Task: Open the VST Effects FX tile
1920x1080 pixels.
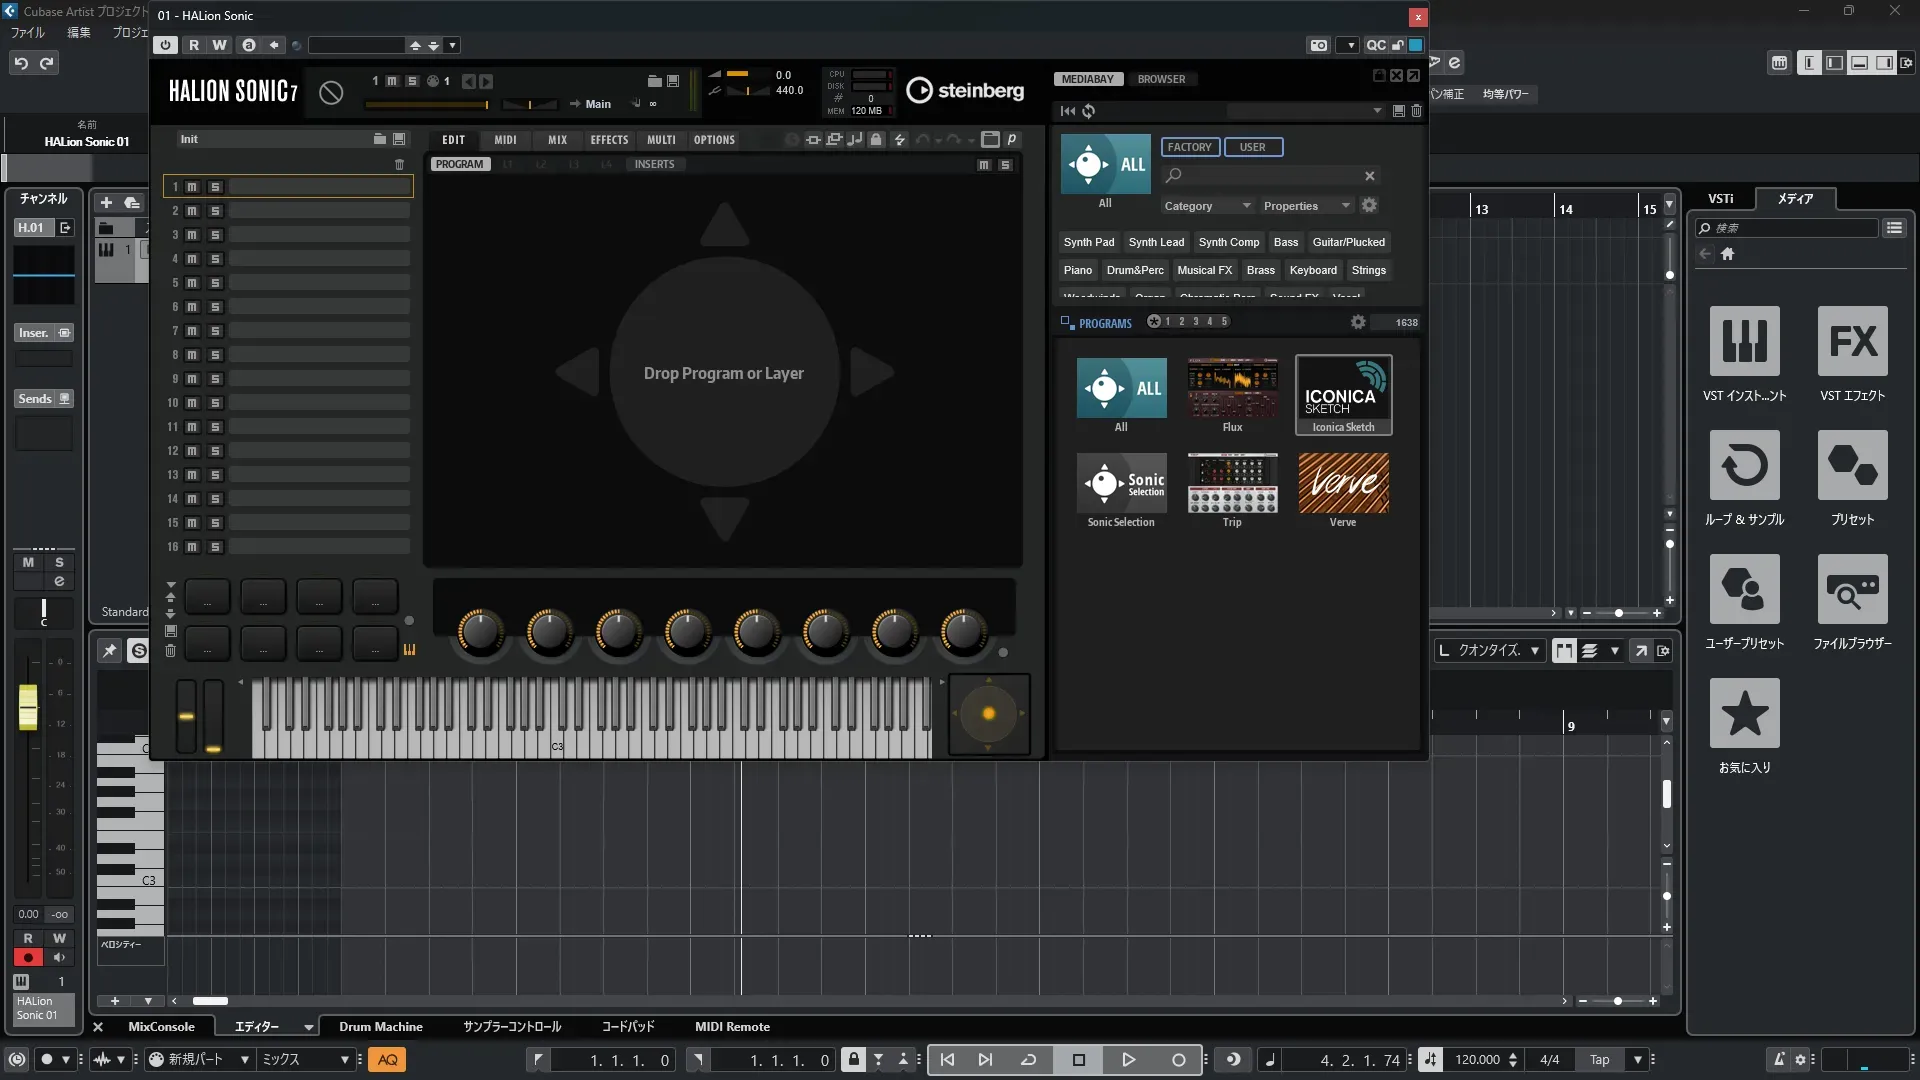Action: [x=1852, y=342]
